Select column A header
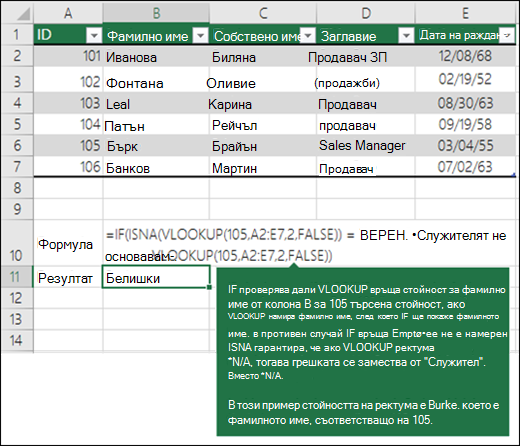The width and height of the screenshot is (520, 446). (68, 13)
